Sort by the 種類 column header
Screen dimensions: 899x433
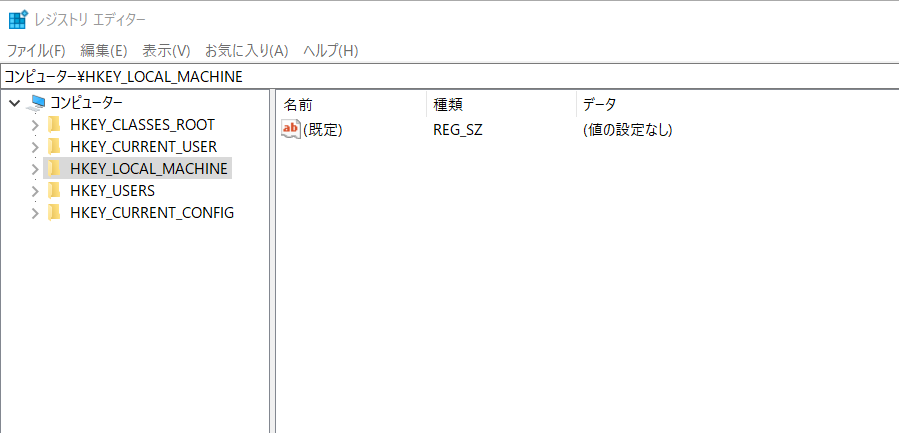coord(501,104)
